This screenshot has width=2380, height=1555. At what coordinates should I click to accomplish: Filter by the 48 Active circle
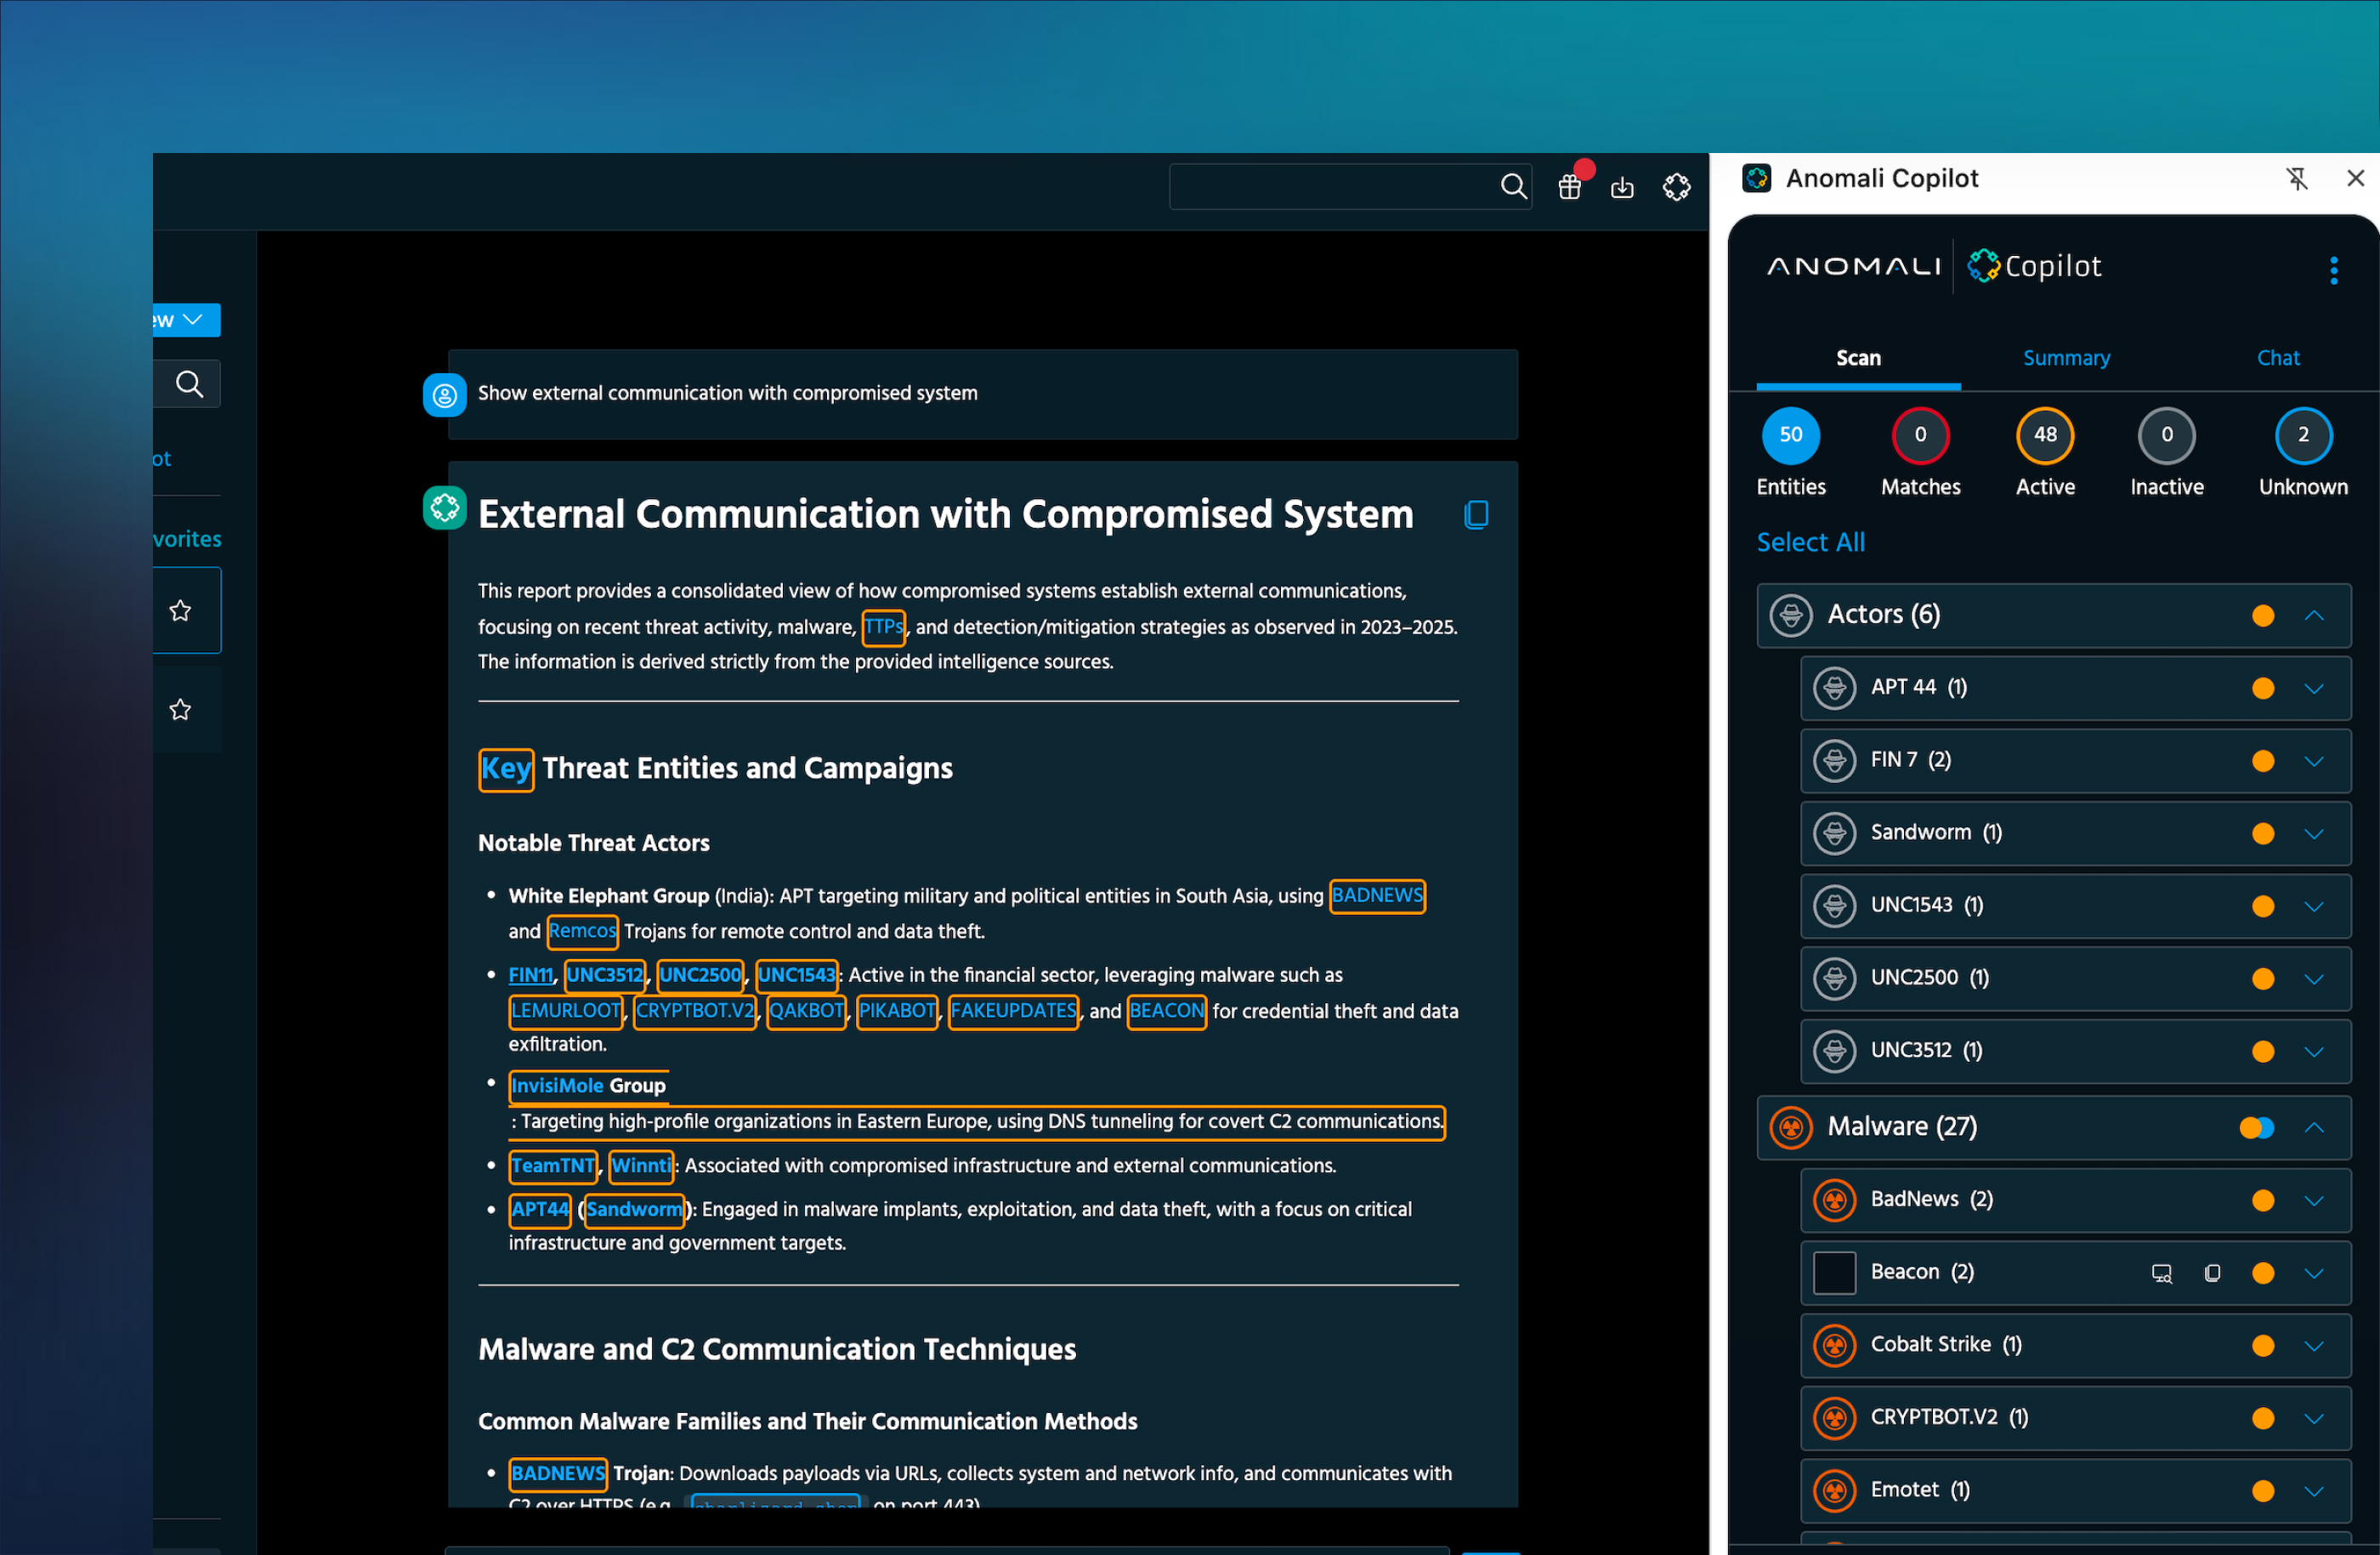pos(2044,435)
